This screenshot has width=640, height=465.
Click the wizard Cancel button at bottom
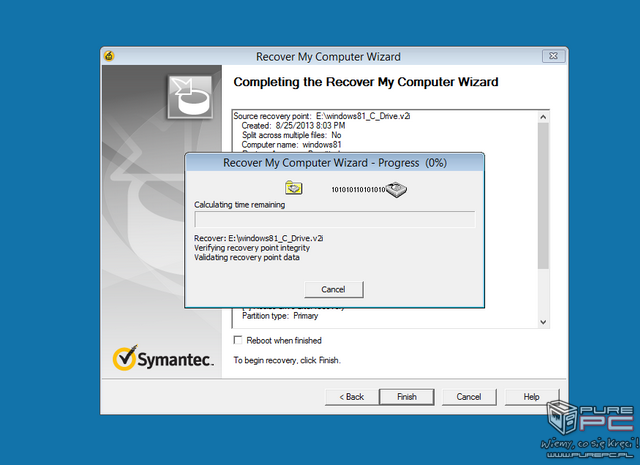pos(469,397)
